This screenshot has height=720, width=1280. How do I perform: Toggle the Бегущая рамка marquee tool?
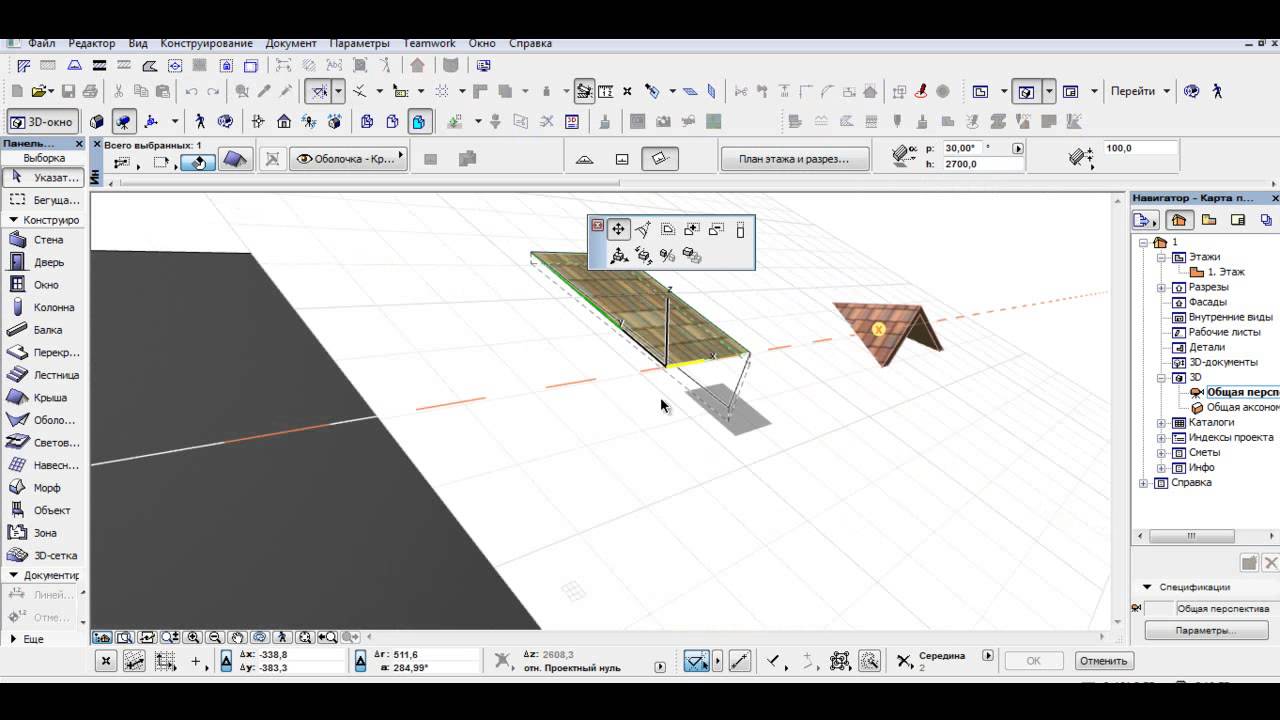(x=45, y=200)
